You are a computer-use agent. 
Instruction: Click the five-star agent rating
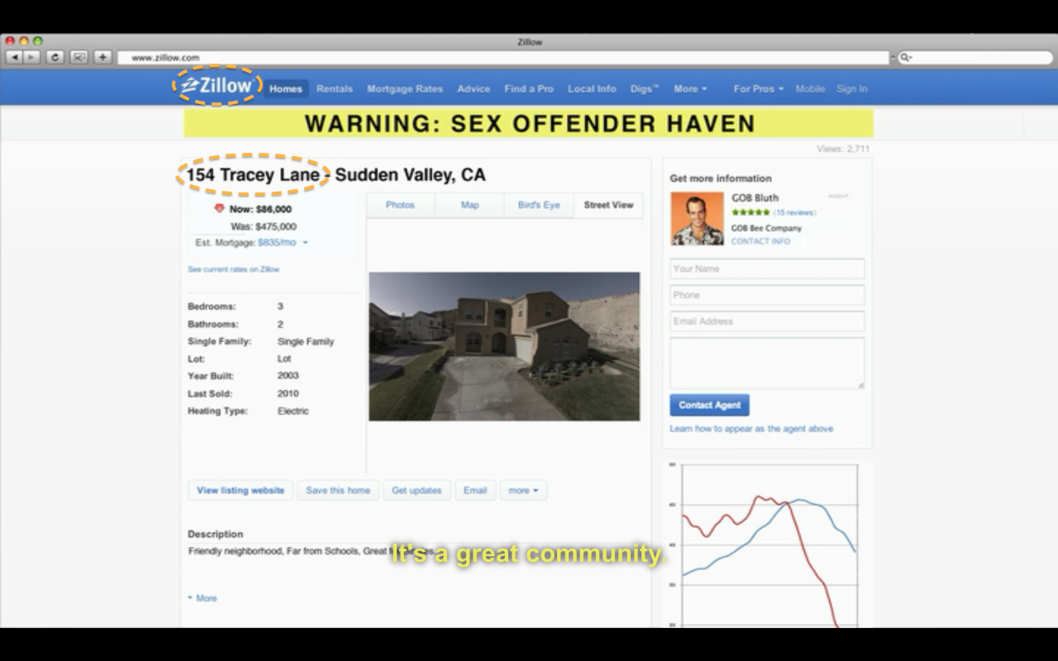pos(750,212)
